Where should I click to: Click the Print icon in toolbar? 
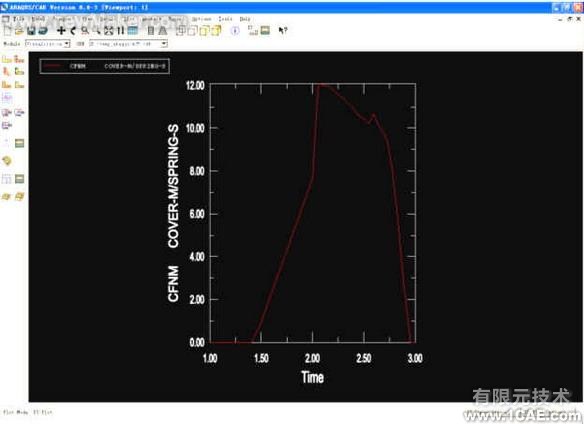tap(43, 31)
